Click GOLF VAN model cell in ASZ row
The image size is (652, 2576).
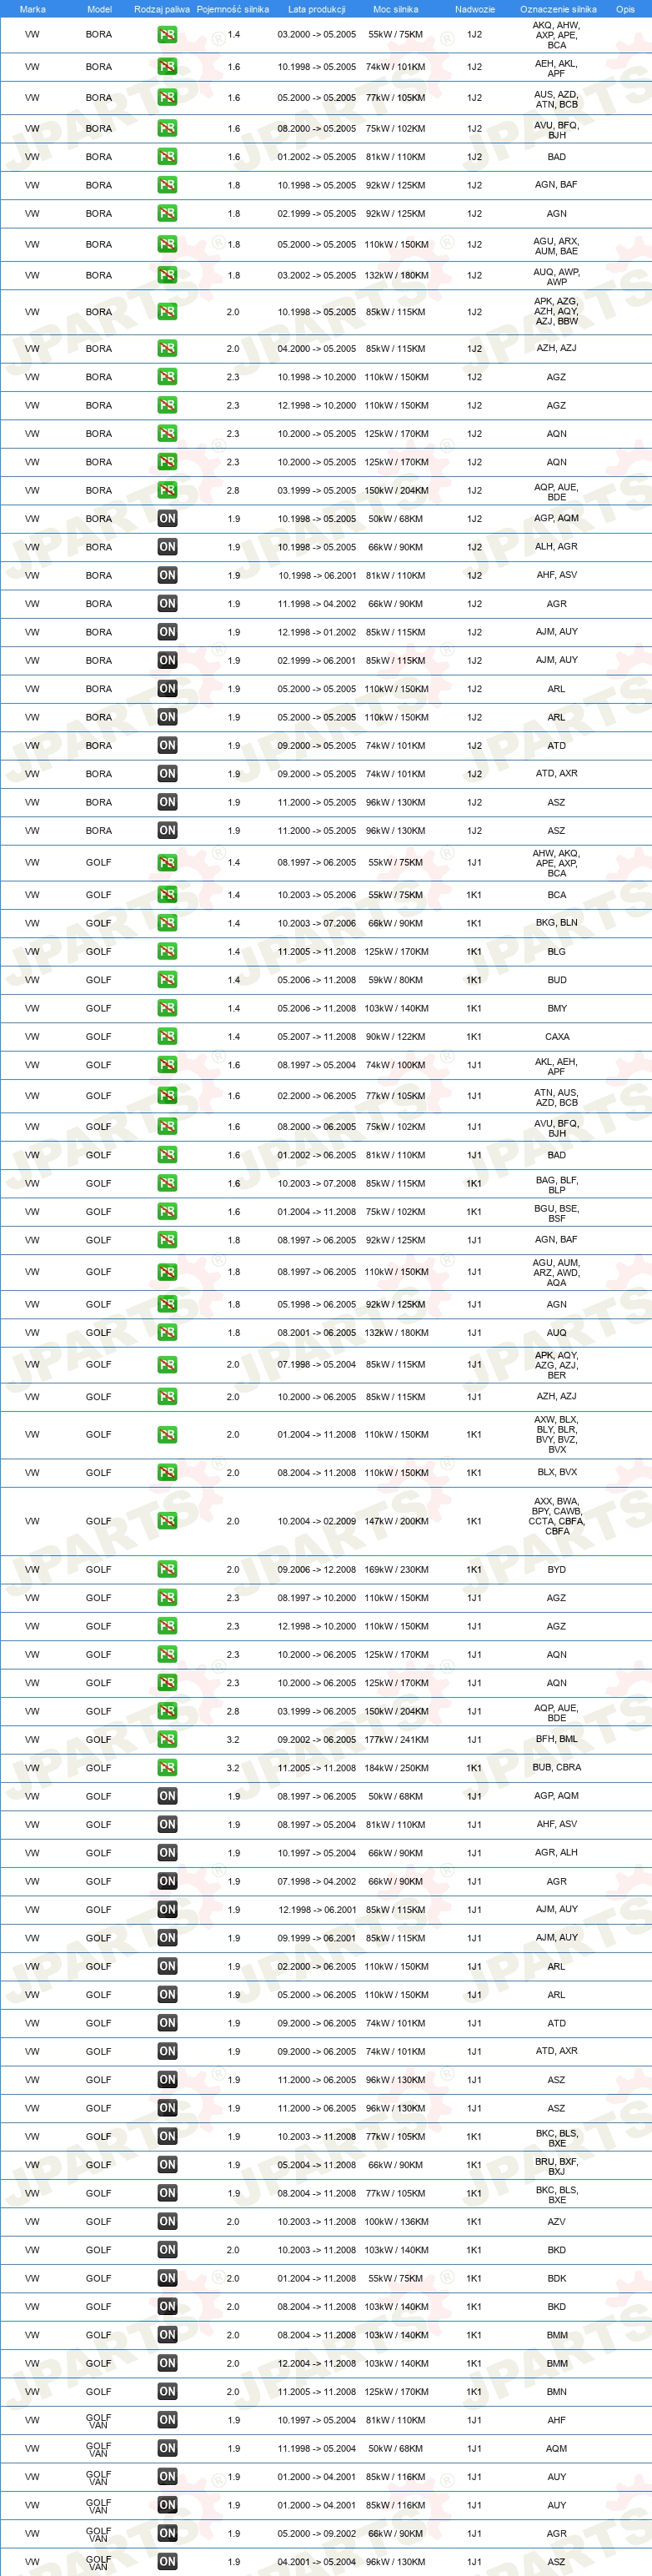coord(99,2561)
